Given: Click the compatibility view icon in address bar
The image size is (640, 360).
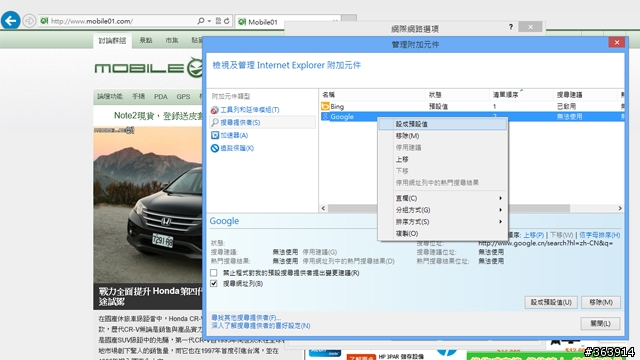Looking at the screenshot, I should tap(218, 21).
